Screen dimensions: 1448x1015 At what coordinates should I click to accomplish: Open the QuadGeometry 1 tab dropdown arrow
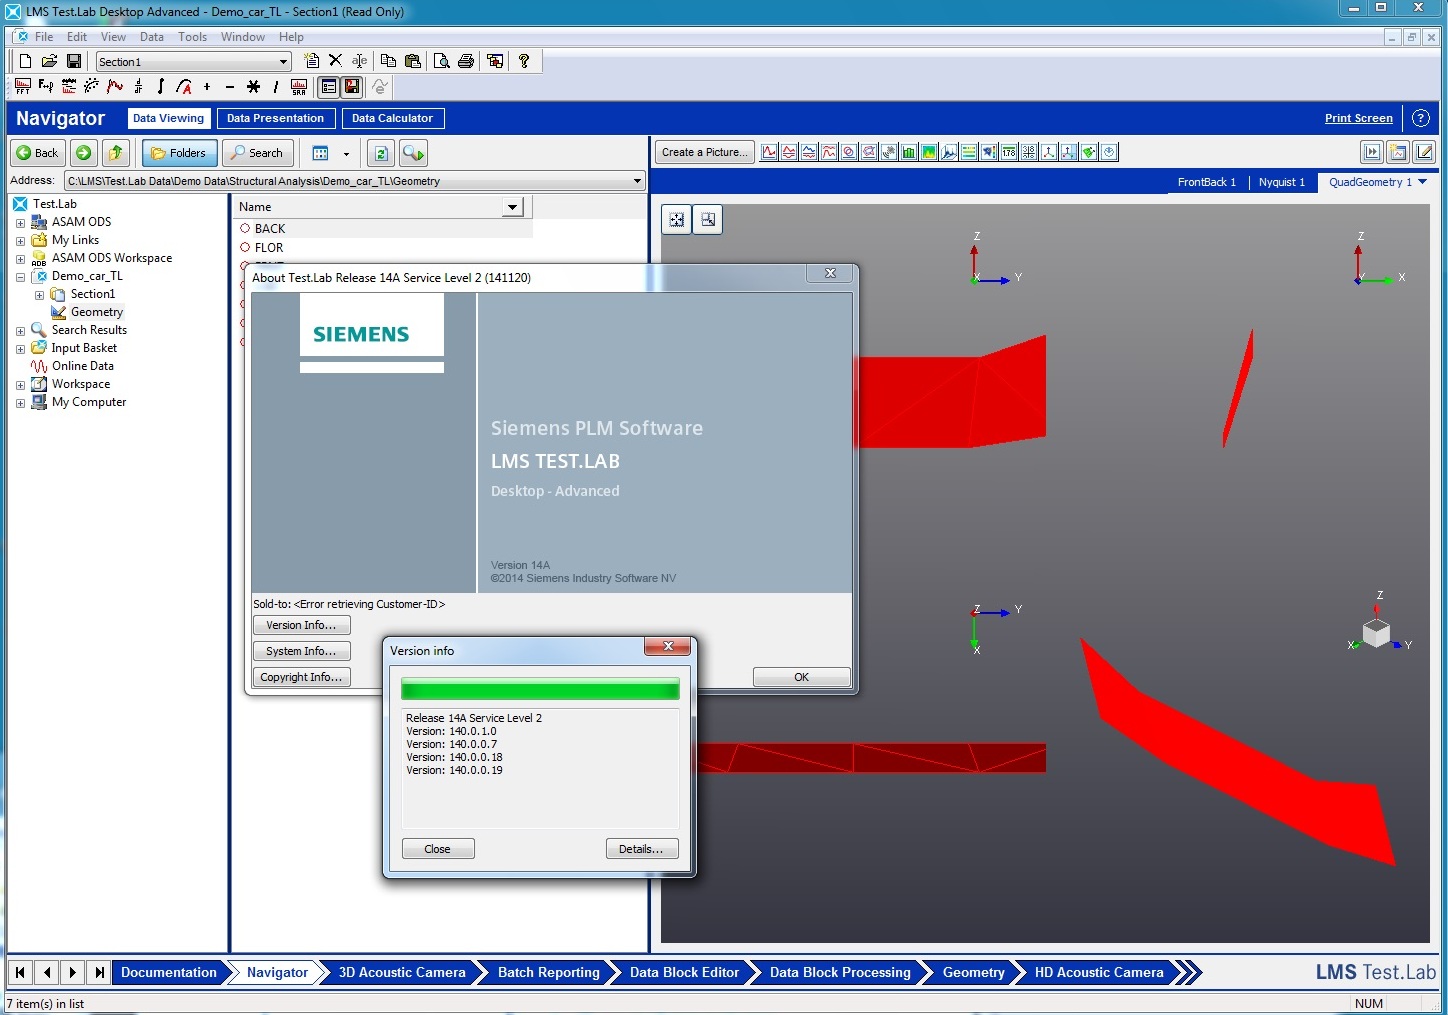click(x=1422, y=182)
